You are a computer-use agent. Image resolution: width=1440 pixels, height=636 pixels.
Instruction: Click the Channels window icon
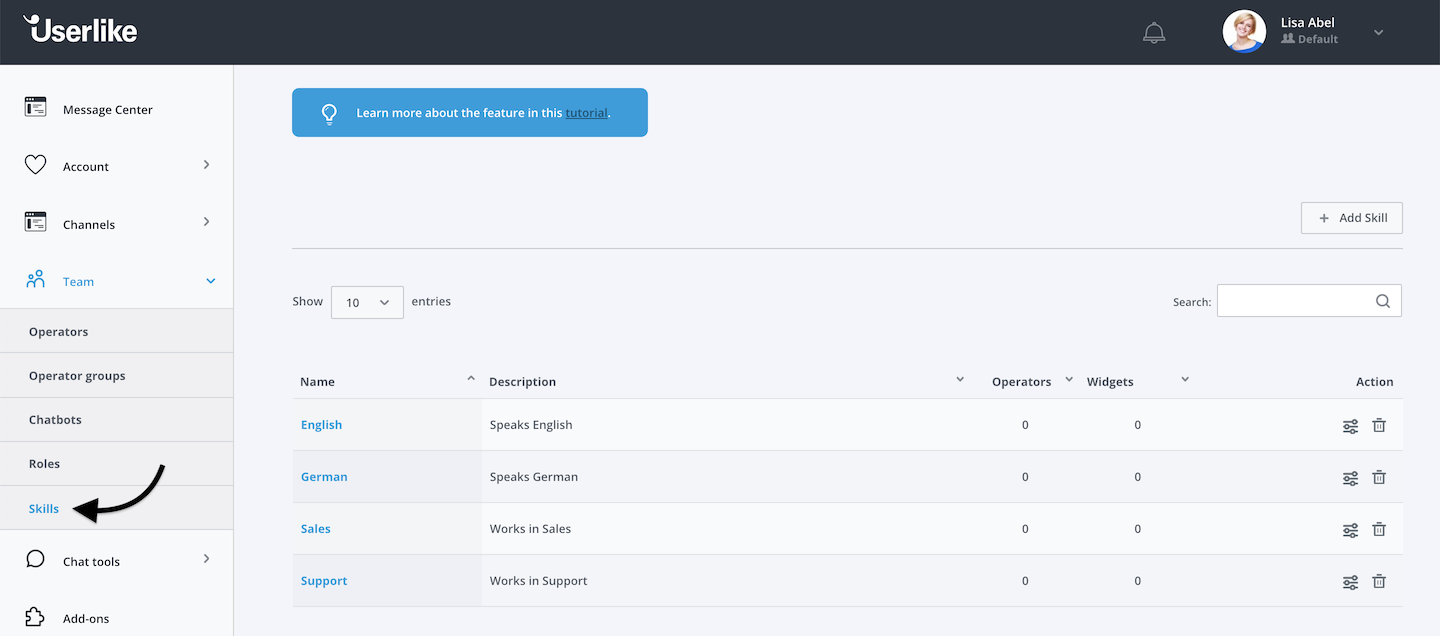(x=36, y=222)
